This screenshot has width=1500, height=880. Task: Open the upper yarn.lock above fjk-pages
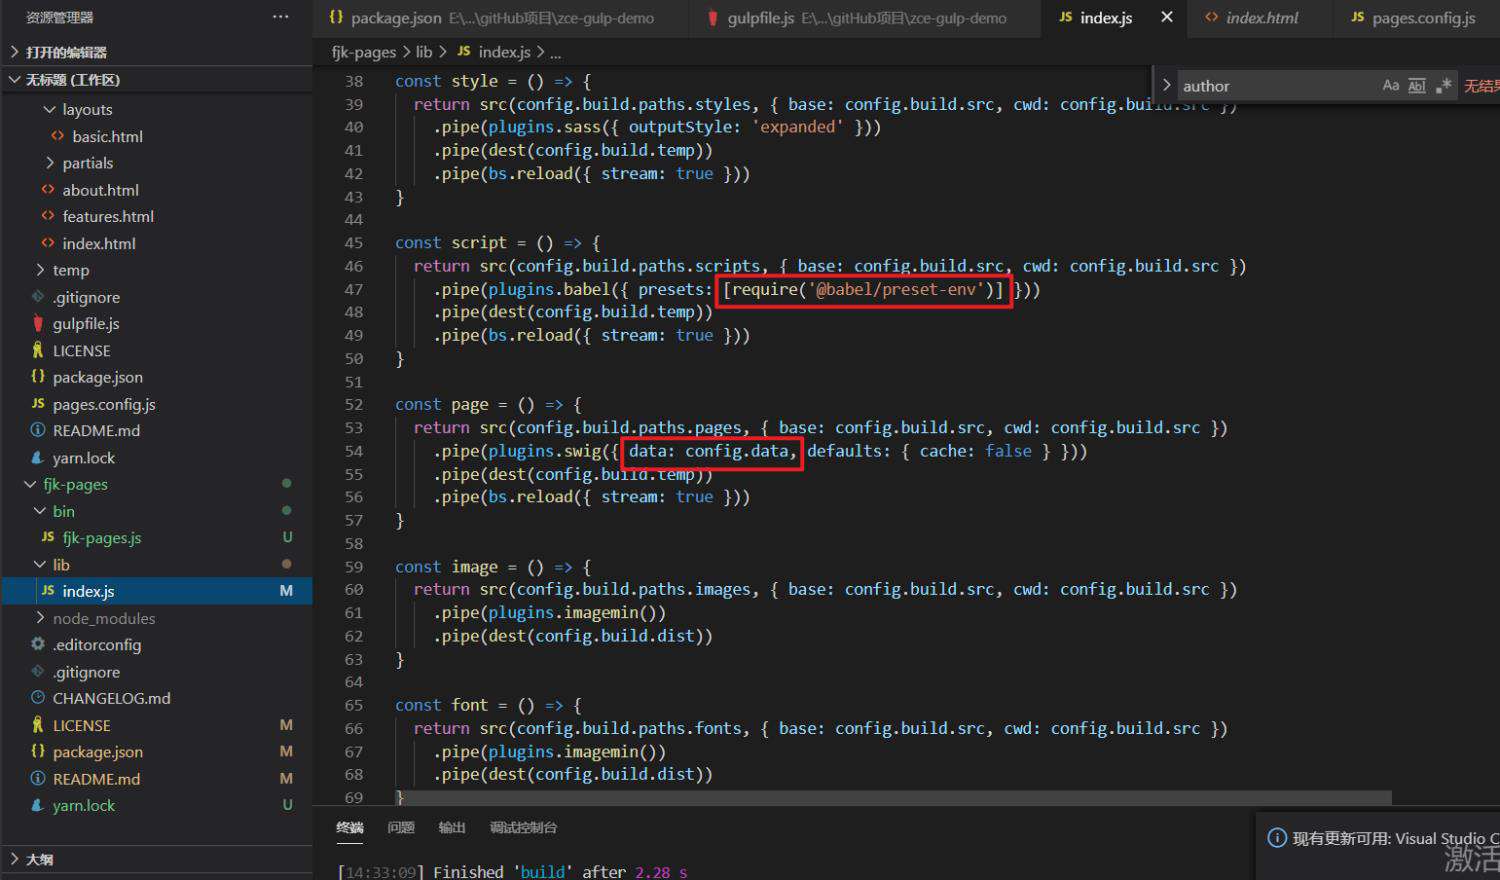[83, 458]
